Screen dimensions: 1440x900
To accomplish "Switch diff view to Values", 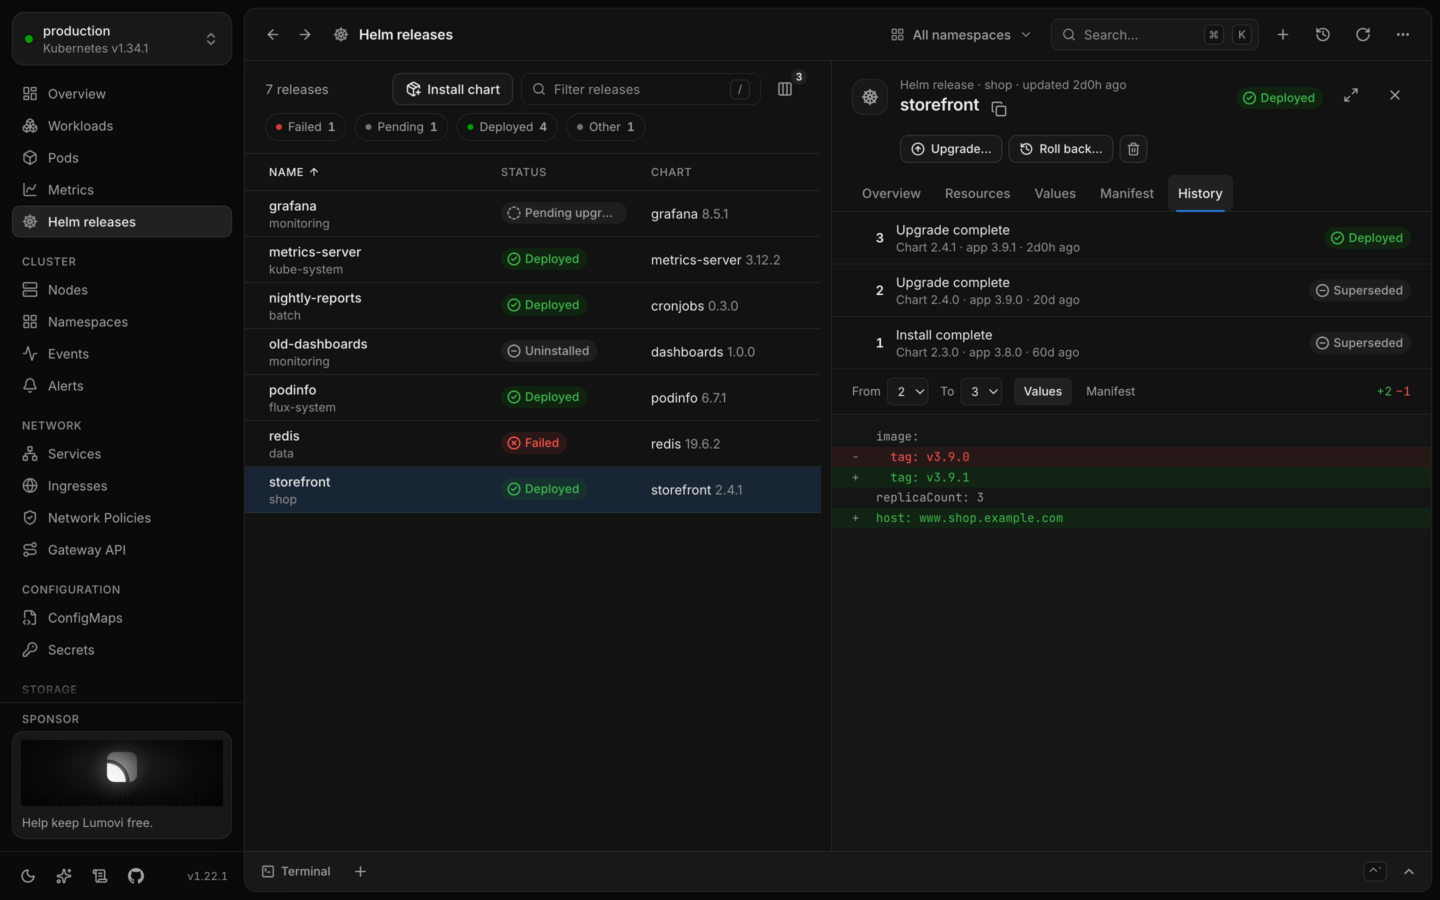I will tap(1043, 391).
